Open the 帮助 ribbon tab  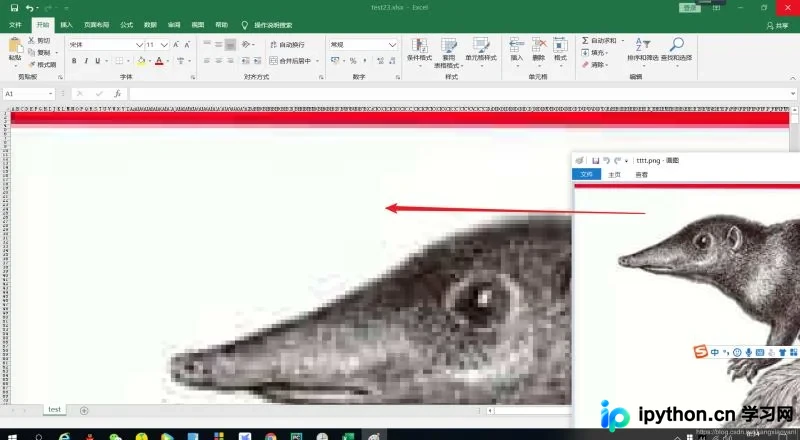pyautogui.click(x=221, y=25)
